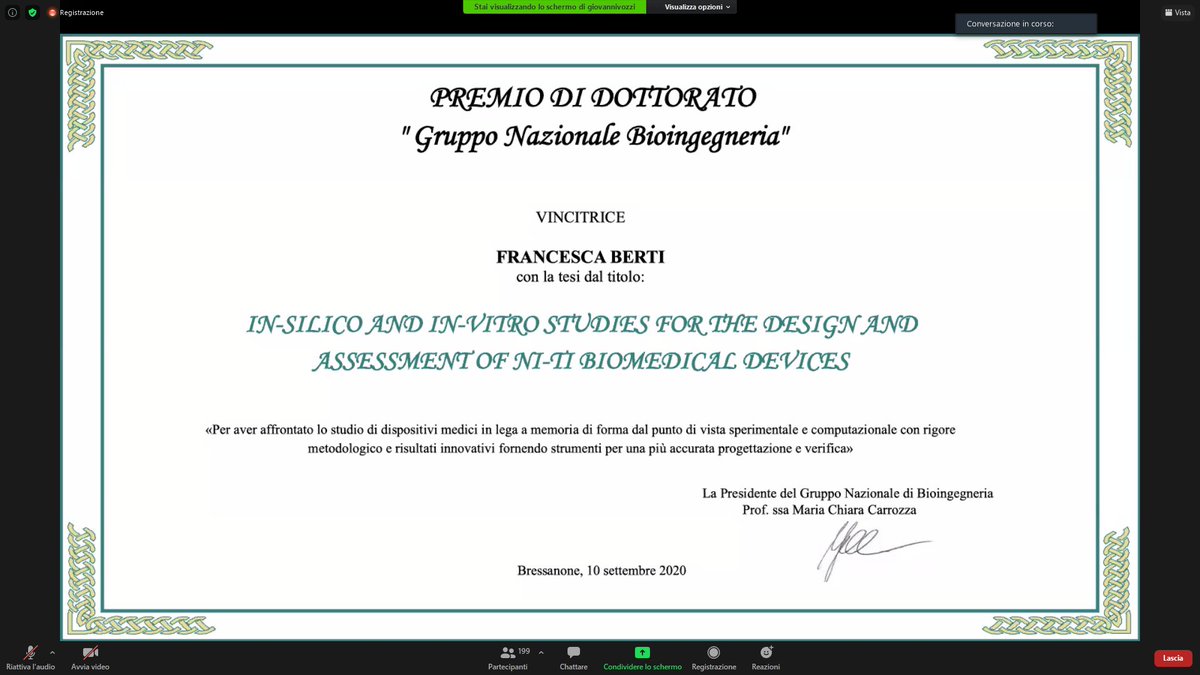Click the VINCITRICE text

point(580,217)
